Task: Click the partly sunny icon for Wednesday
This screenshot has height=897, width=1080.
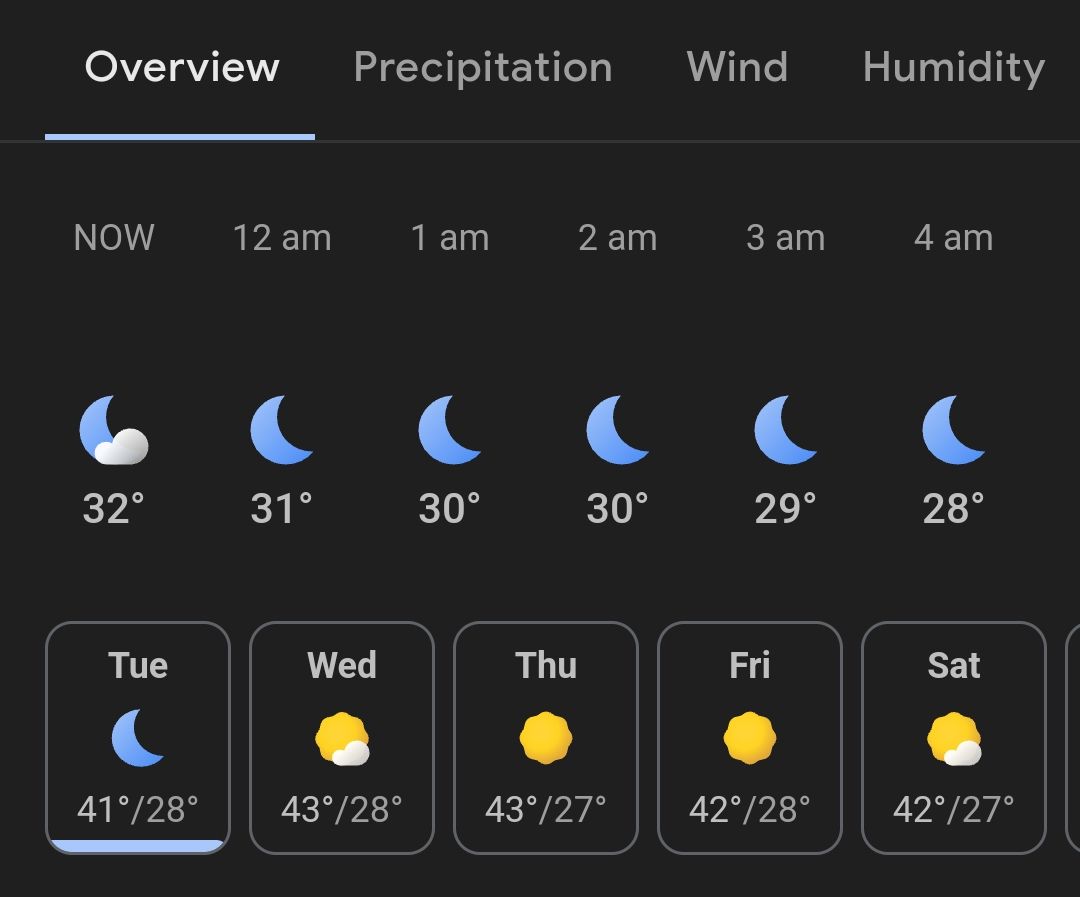Action: point(342,739)
